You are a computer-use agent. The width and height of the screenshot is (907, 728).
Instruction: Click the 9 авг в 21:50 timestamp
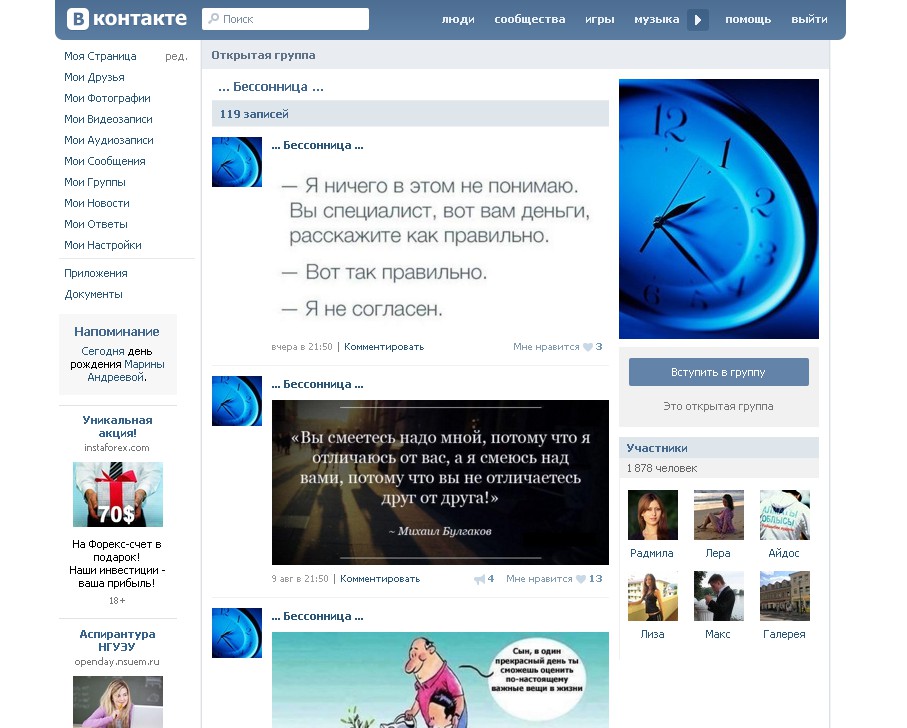coord(300,579)
